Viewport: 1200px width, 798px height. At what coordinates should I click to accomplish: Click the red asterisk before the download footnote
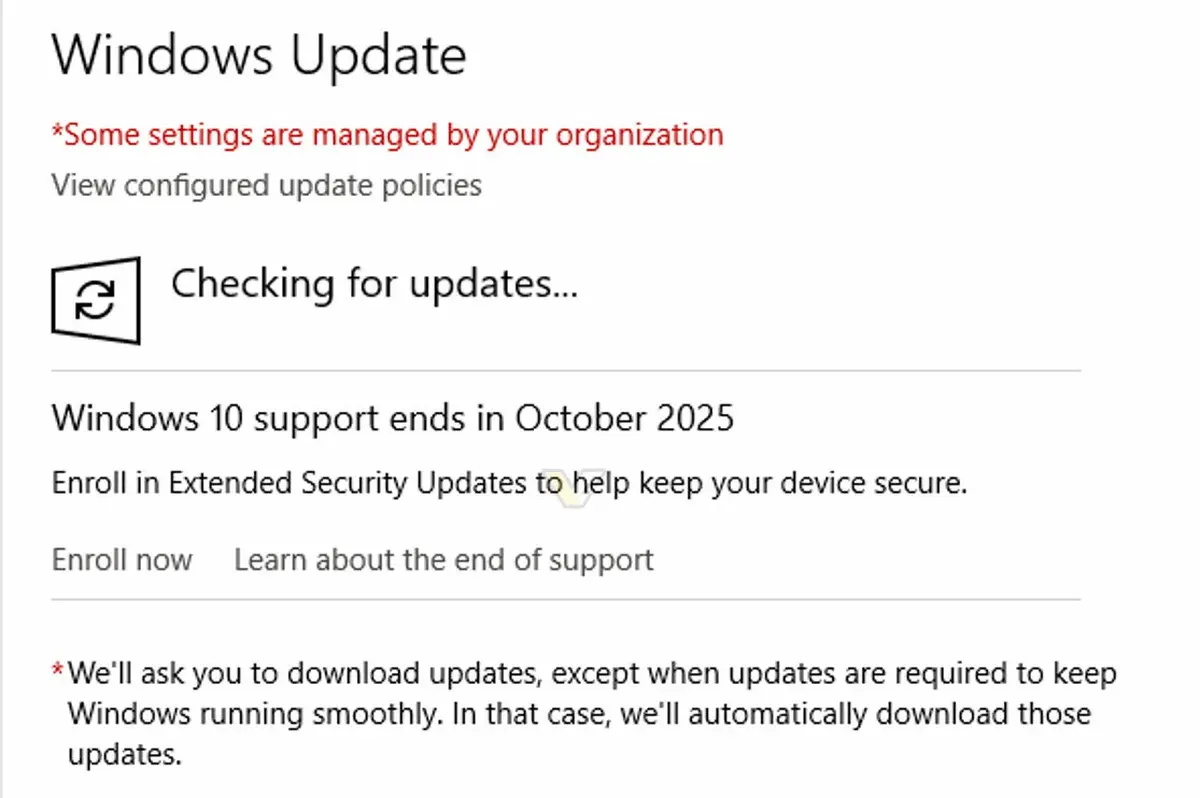[58, 672]
